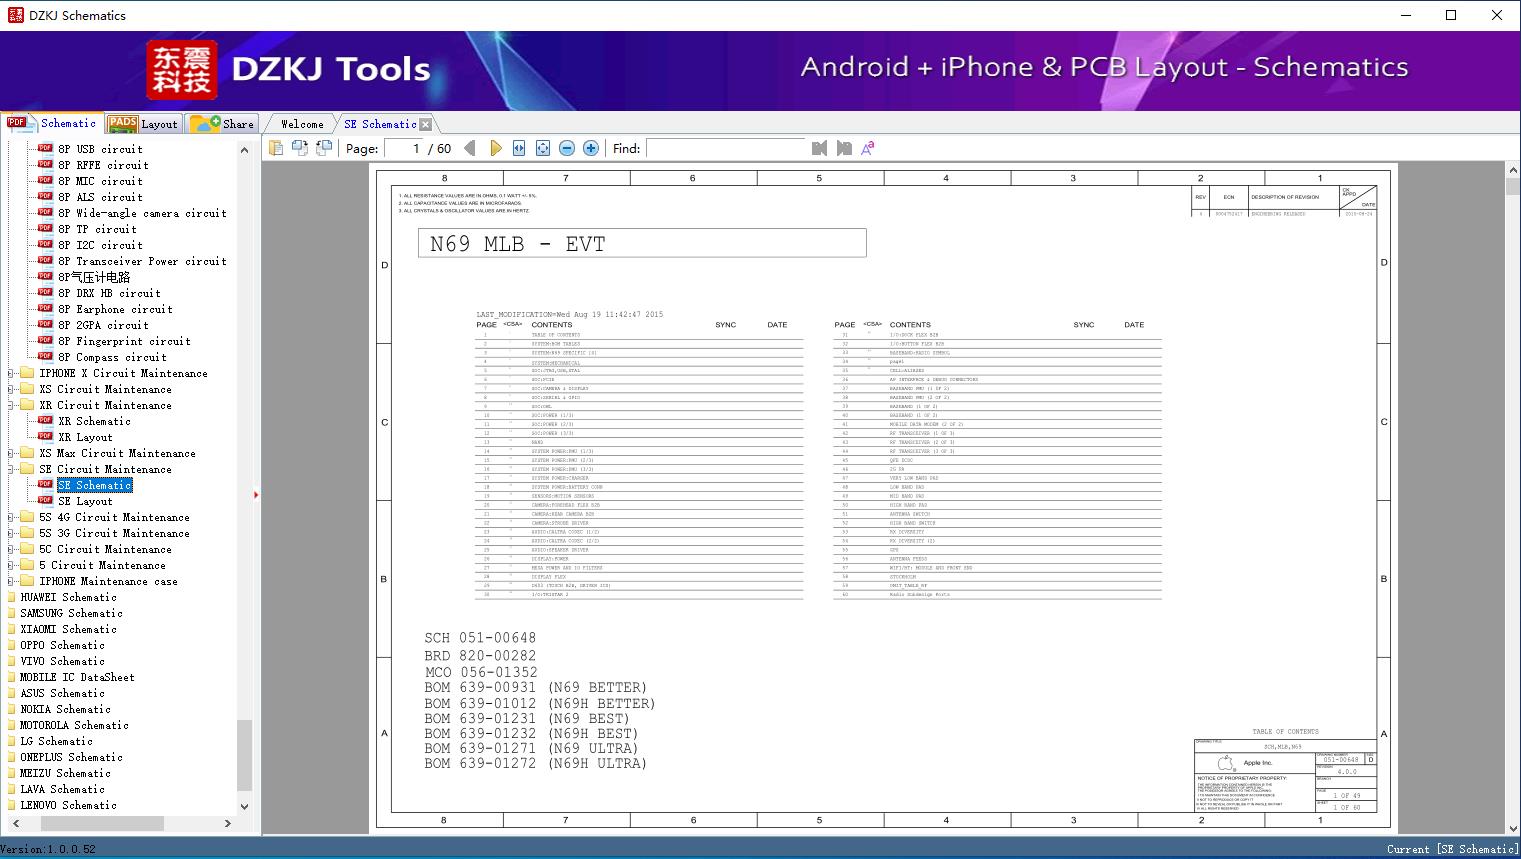The image size is (1521, 859).
Task: Click the folder icon for SE Circuit Maintenance
Action: tap(27, 469)
